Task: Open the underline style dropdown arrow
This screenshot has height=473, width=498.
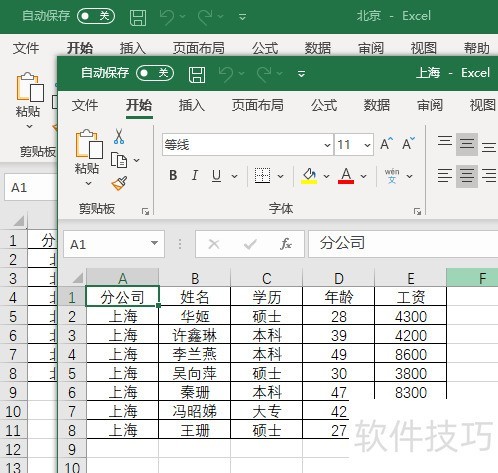Action: tap(235, 176)
